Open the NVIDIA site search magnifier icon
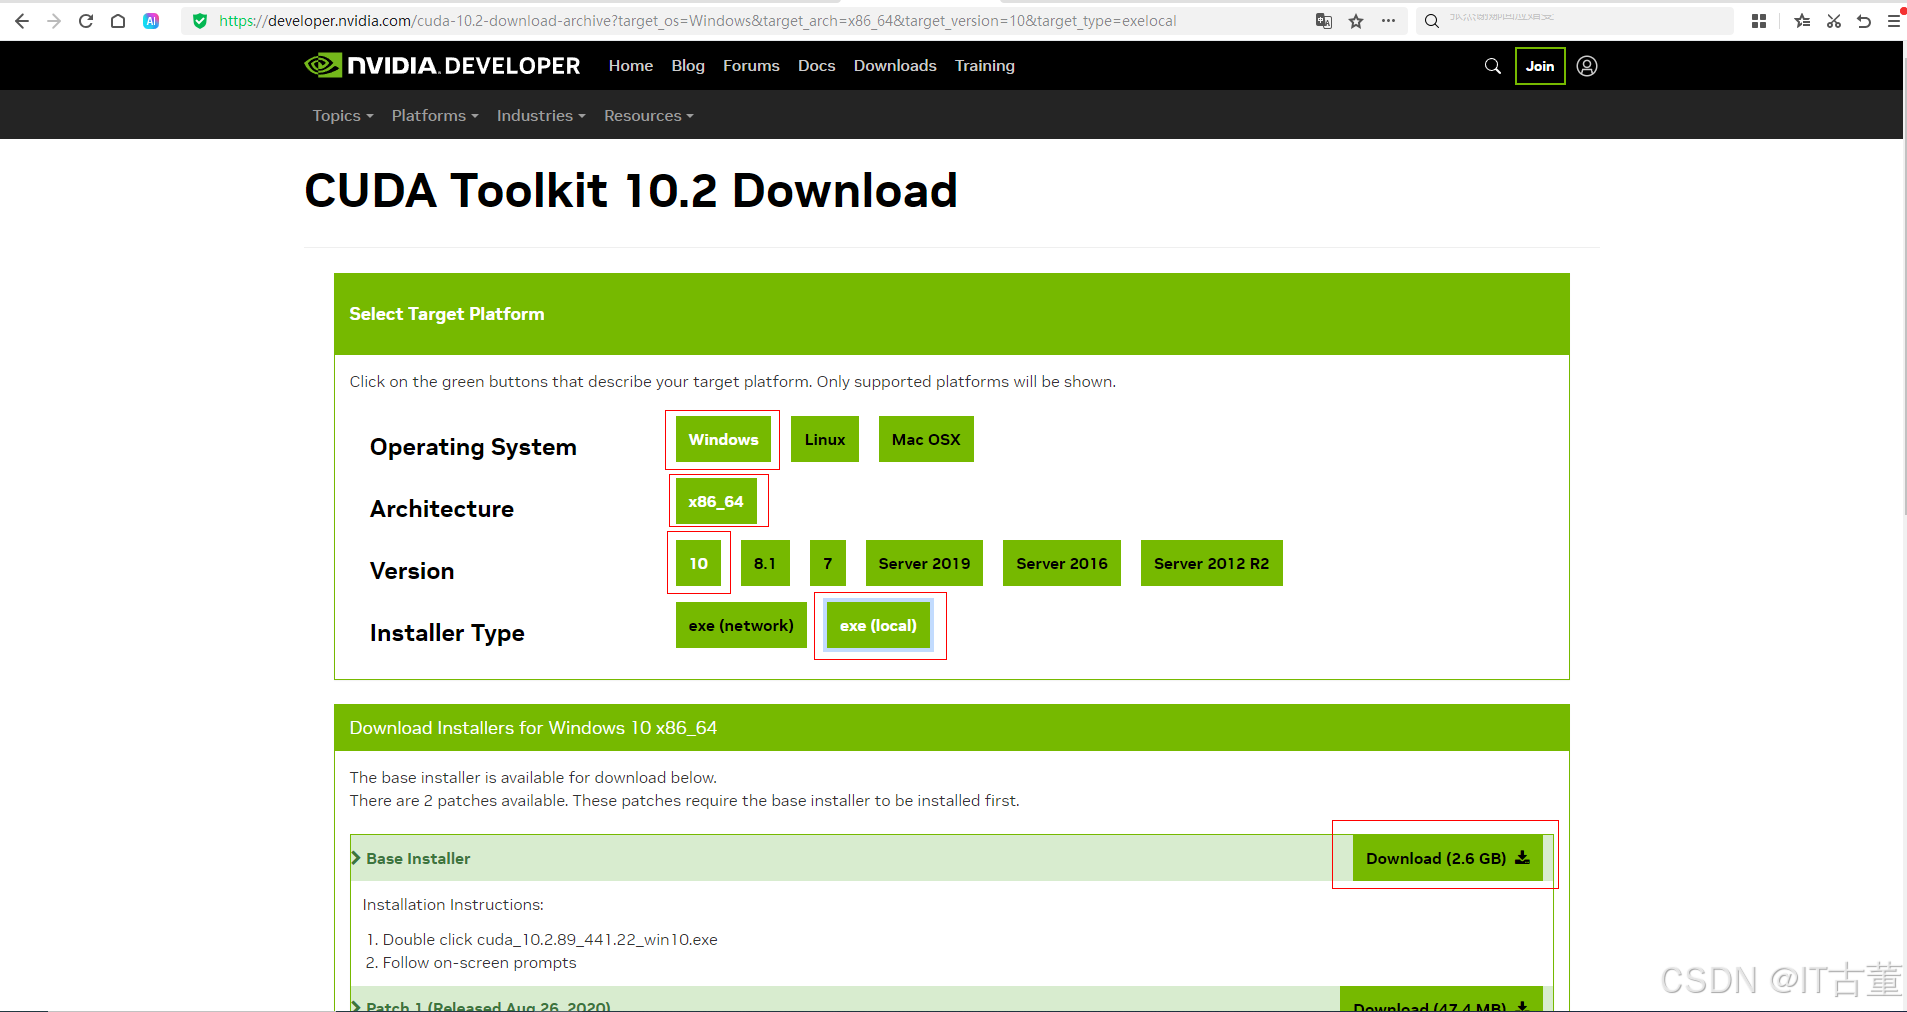Image resolution: width=1907 pixels, height=1012 pixels. pyautogui.click(x=1493, y=66)
